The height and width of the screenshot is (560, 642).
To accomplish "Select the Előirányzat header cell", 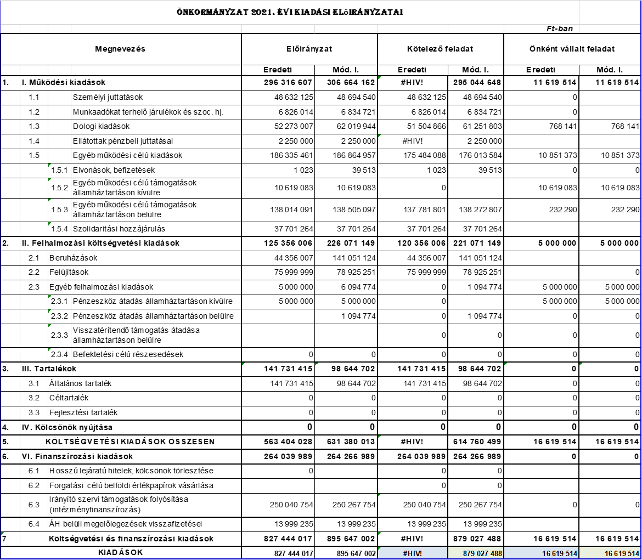I will (309, 49).
